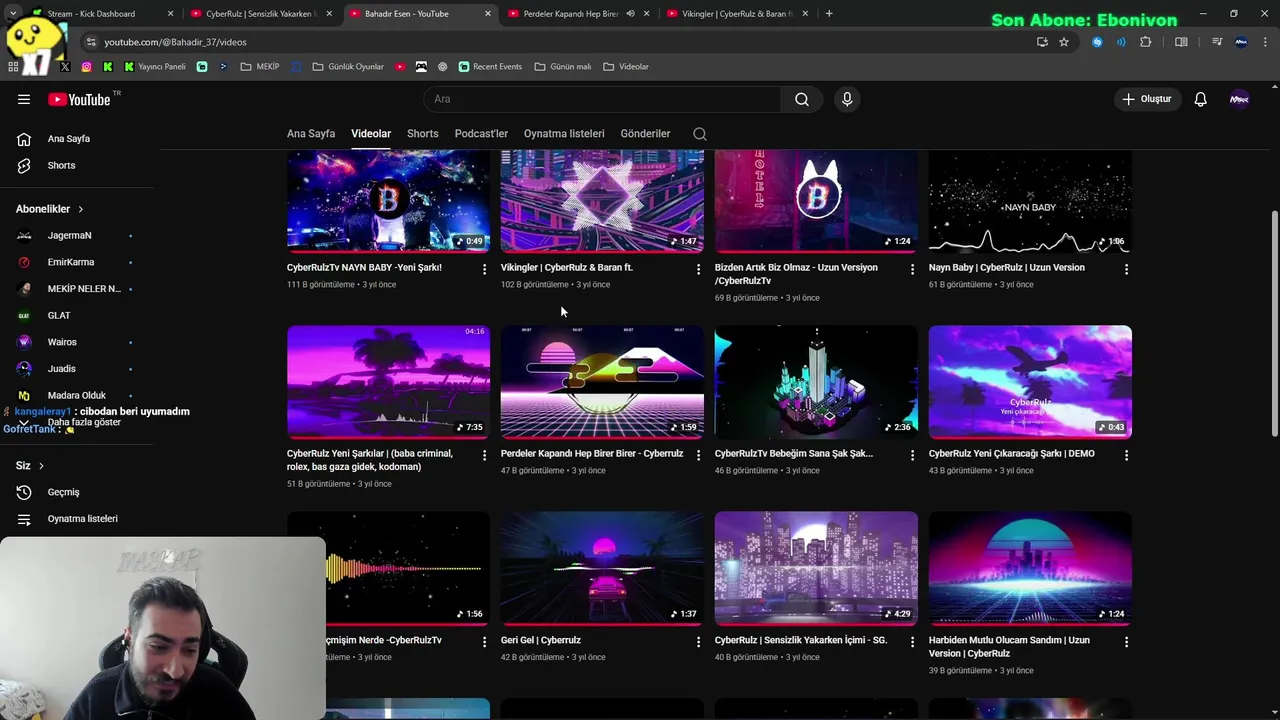Screen dimensions: 1280x720
Task: Open options for Geri Gel video
Action: [698, 642]
